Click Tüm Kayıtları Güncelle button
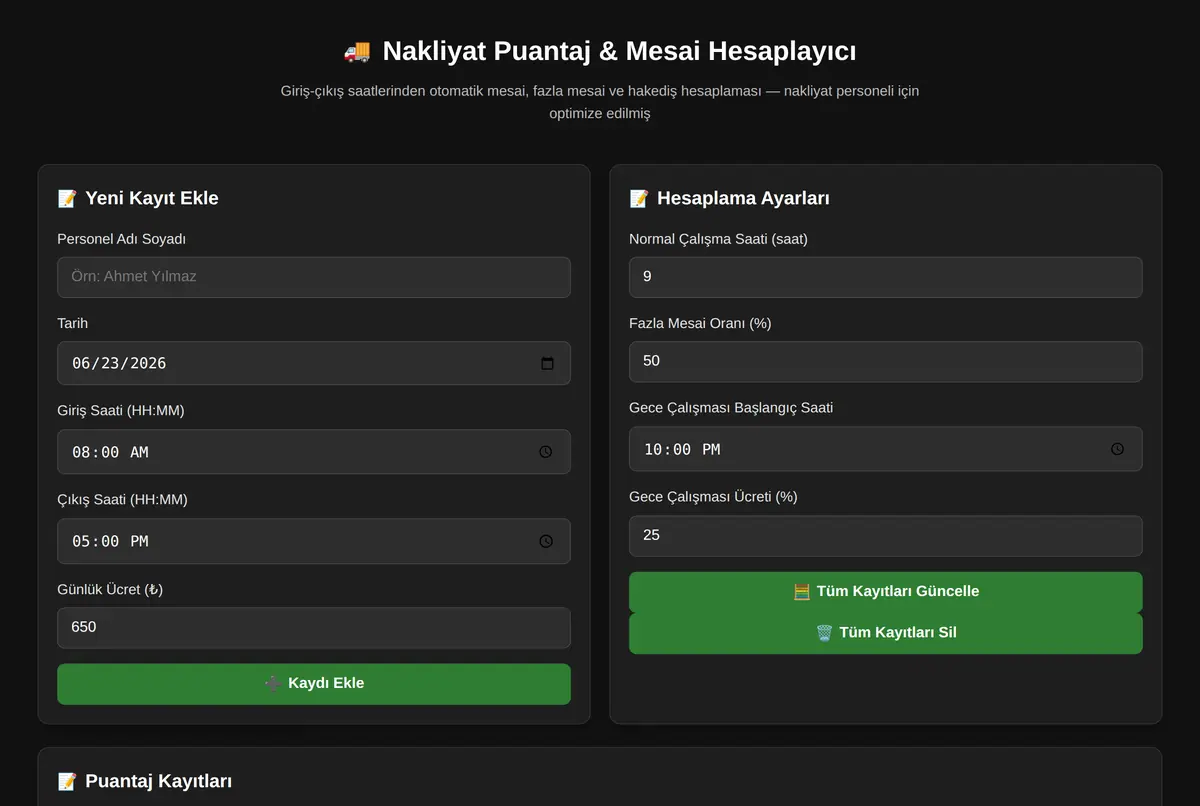Screen dimensions: 1200x806 (886, 592)
